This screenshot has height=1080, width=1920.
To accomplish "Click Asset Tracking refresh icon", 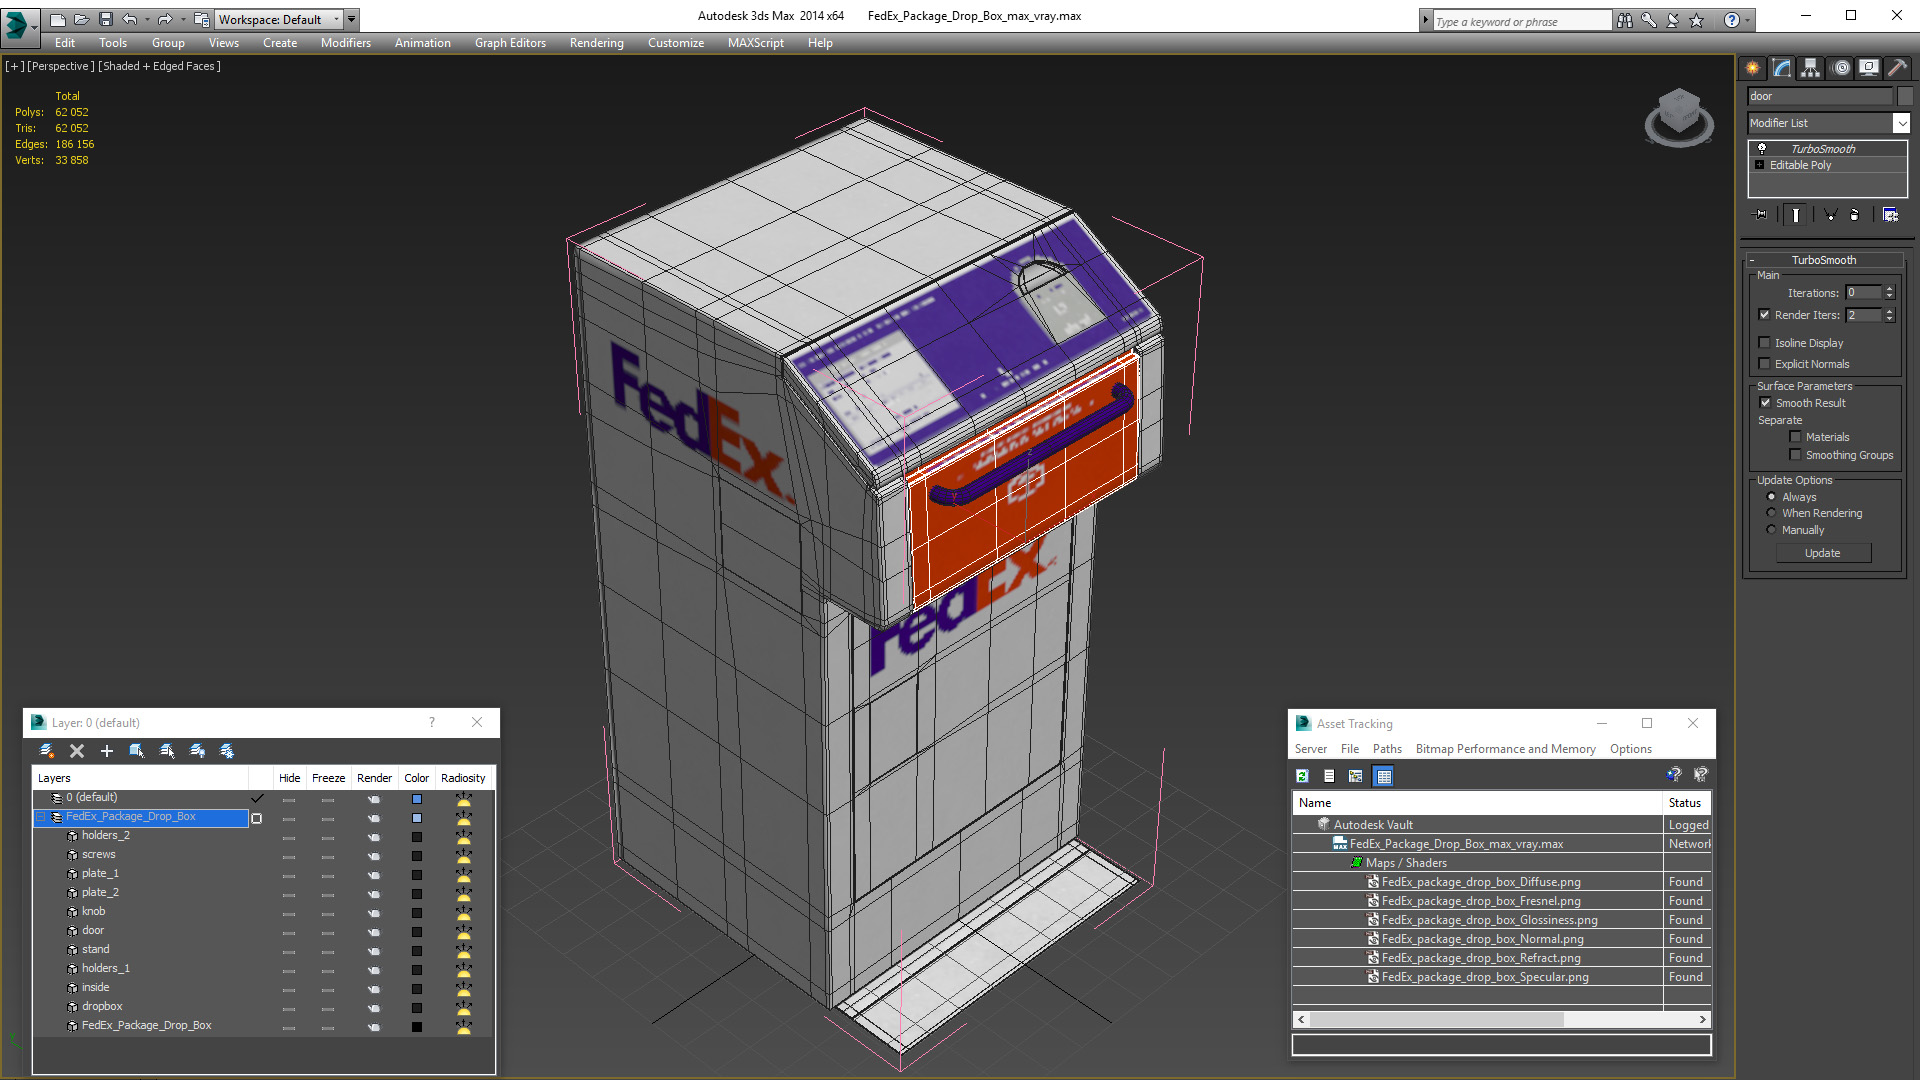I will click(1302, 776).
